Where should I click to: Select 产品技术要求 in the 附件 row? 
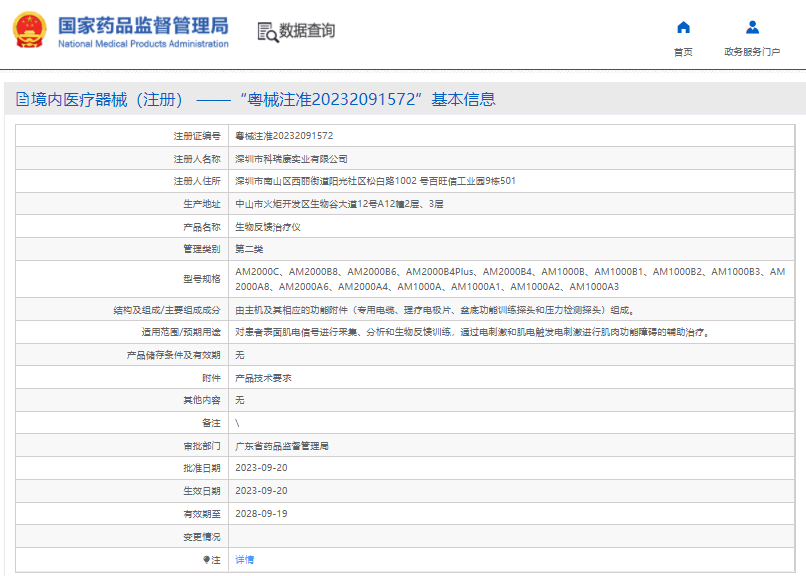(263, 378)
